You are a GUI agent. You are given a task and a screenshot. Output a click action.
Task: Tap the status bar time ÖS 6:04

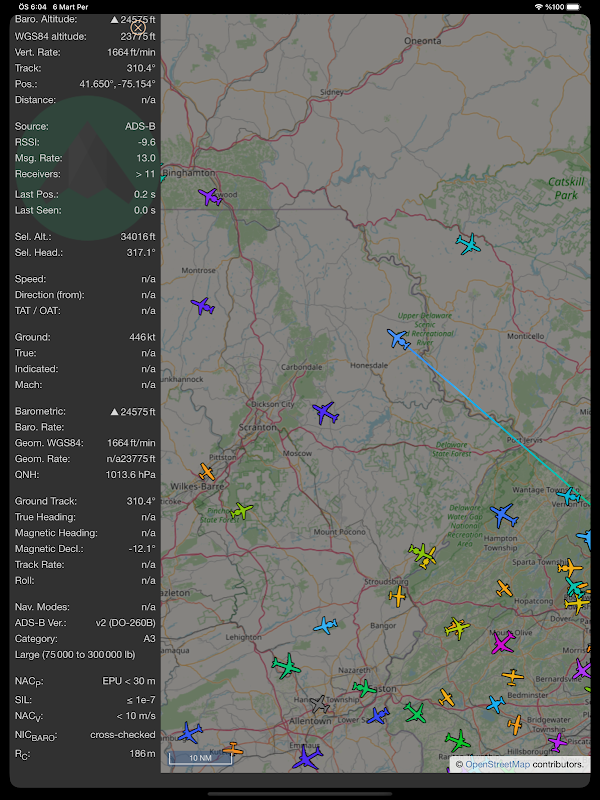[33, 7]
